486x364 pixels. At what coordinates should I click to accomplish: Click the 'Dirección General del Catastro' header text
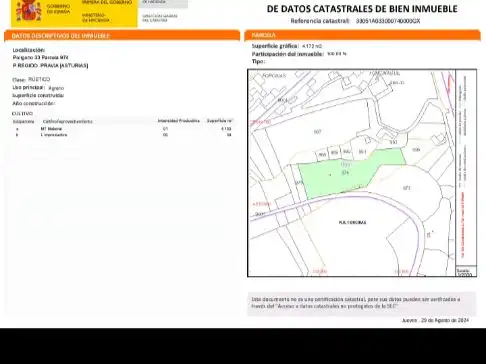160,18
